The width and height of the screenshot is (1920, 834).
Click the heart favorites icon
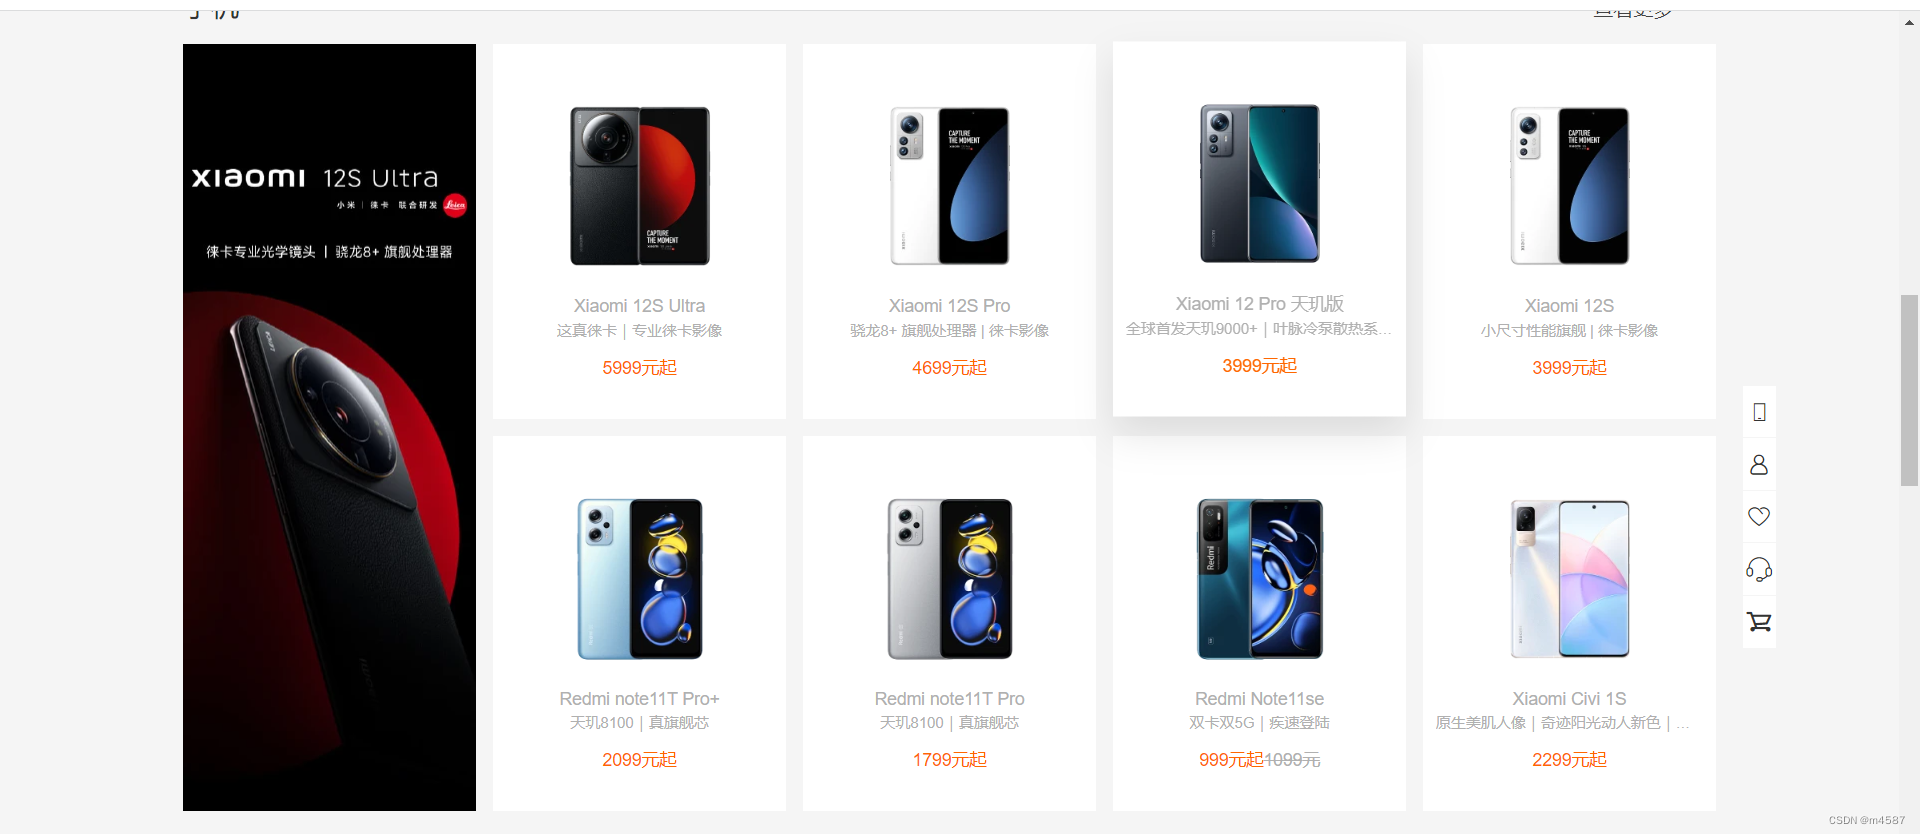pos(1759,517)
